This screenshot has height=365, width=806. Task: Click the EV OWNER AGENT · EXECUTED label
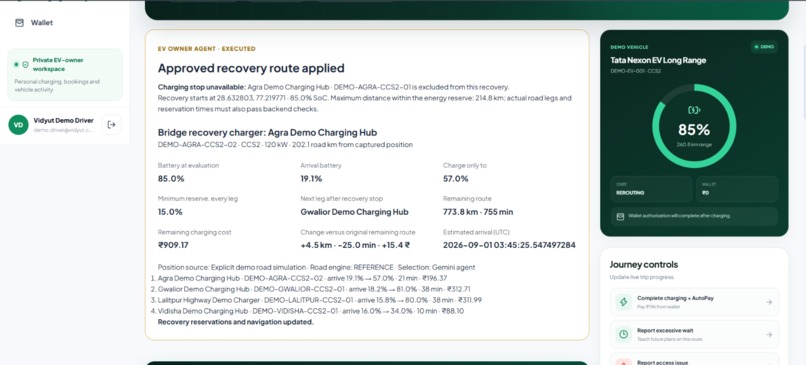click(207, 49)
